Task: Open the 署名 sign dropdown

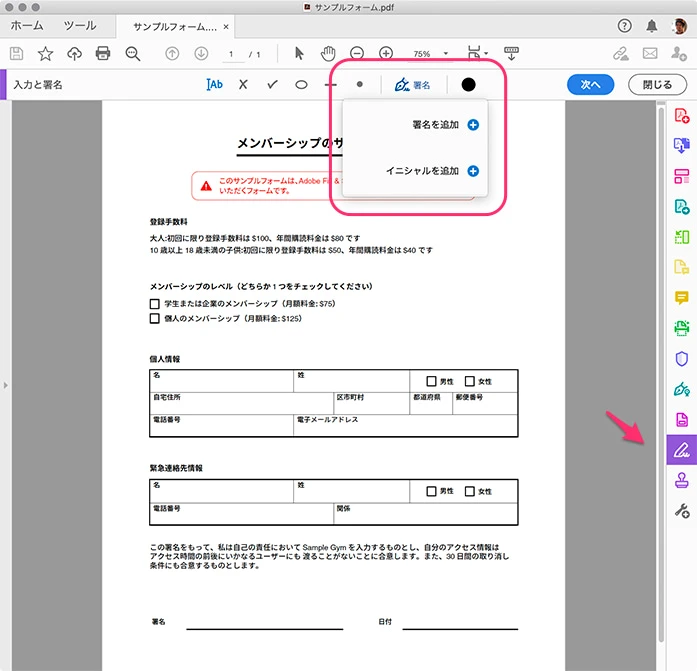Action: (x=413, y=85)
